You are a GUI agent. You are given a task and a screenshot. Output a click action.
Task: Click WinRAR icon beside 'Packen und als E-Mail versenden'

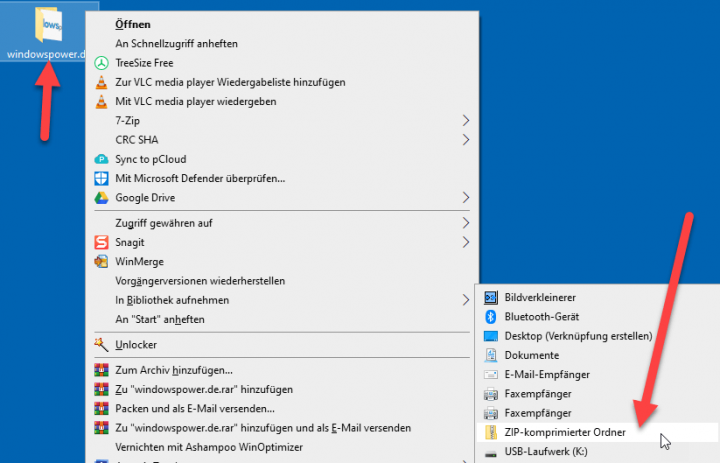tap(101, 409)
